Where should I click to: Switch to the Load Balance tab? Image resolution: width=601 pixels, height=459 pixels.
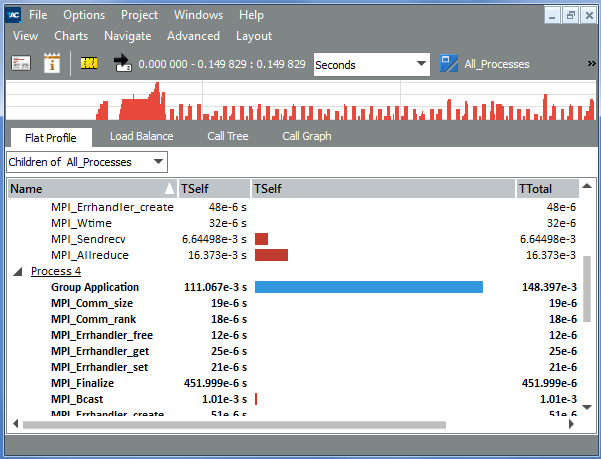pyautogui.click(x=141, y=136)
